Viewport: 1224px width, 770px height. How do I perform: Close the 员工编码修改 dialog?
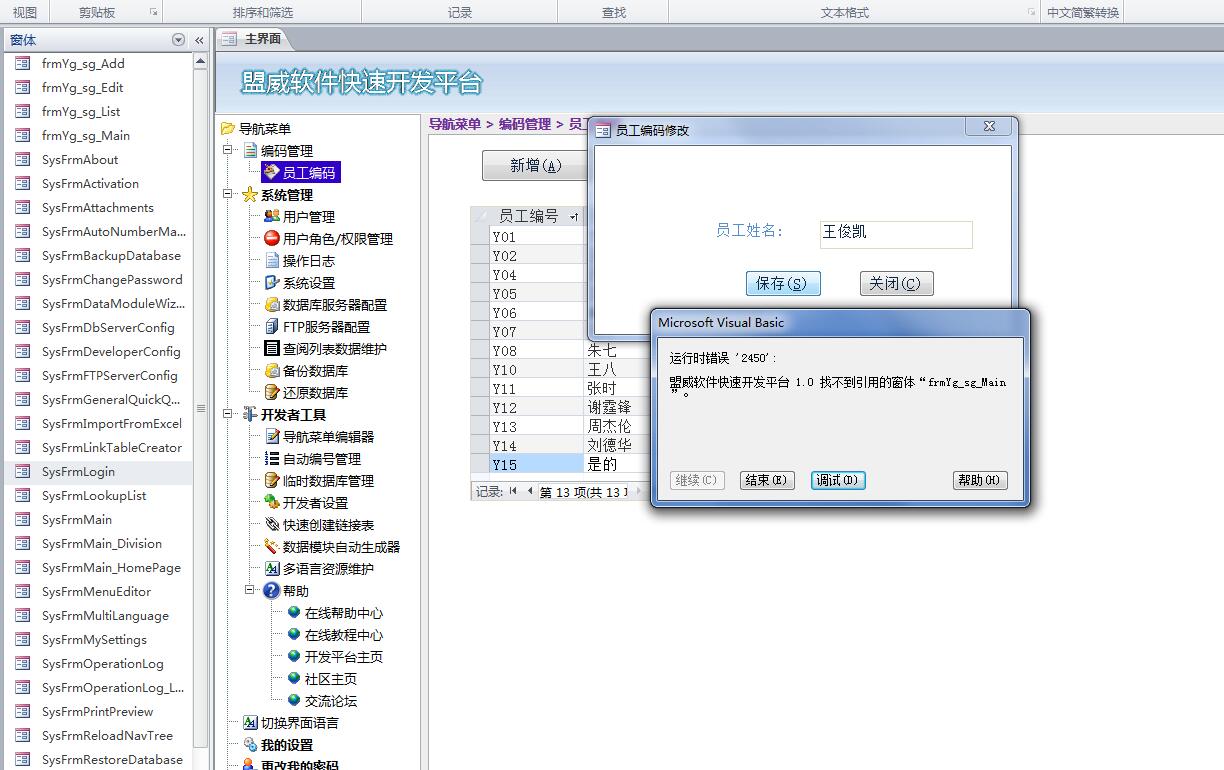coord(989,127)
